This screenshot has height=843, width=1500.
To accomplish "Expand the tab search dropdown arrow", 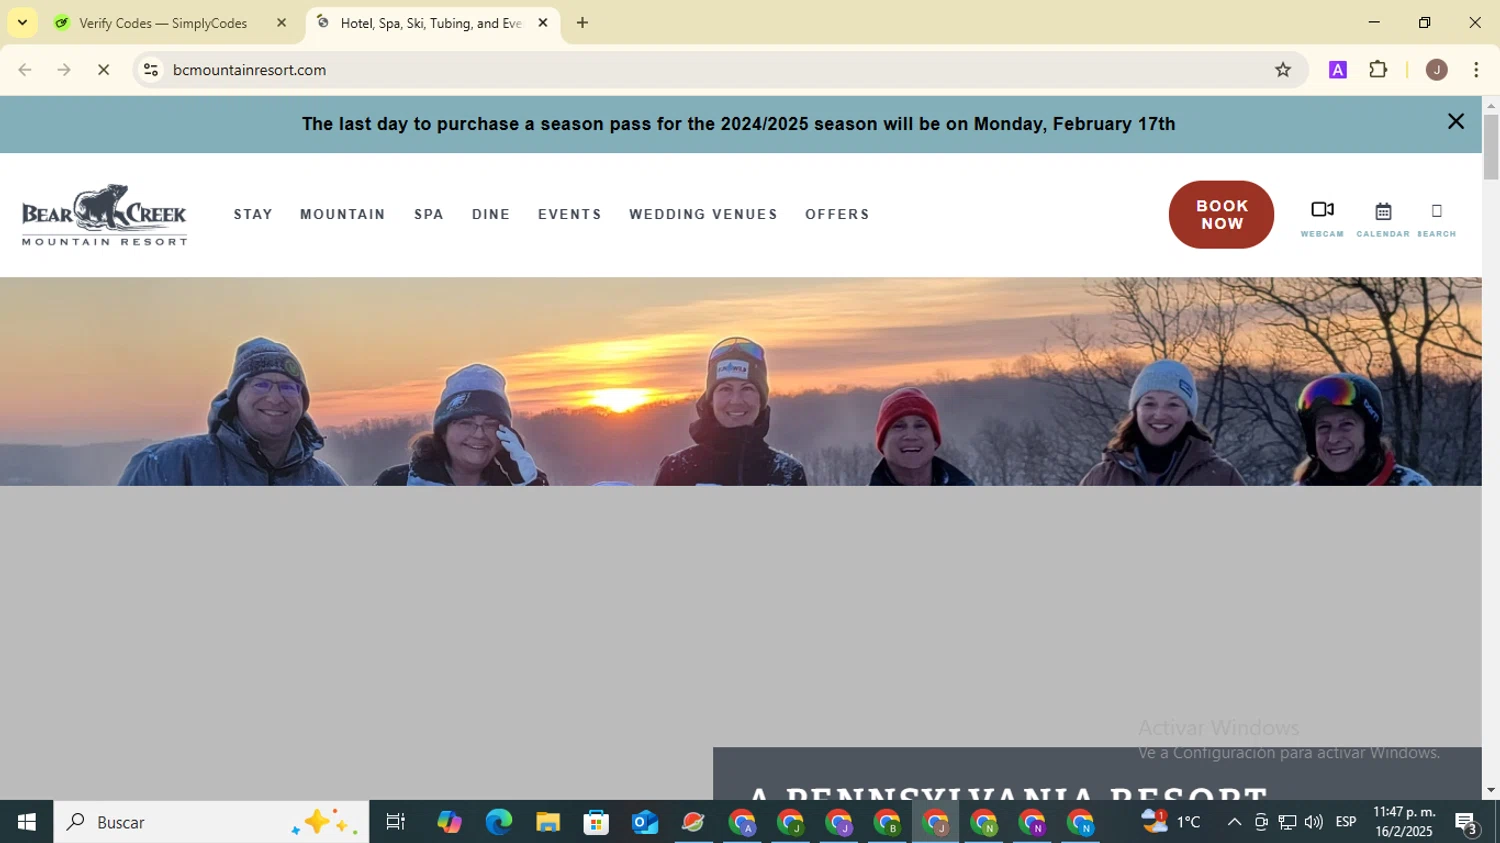I will pos(22,22).
